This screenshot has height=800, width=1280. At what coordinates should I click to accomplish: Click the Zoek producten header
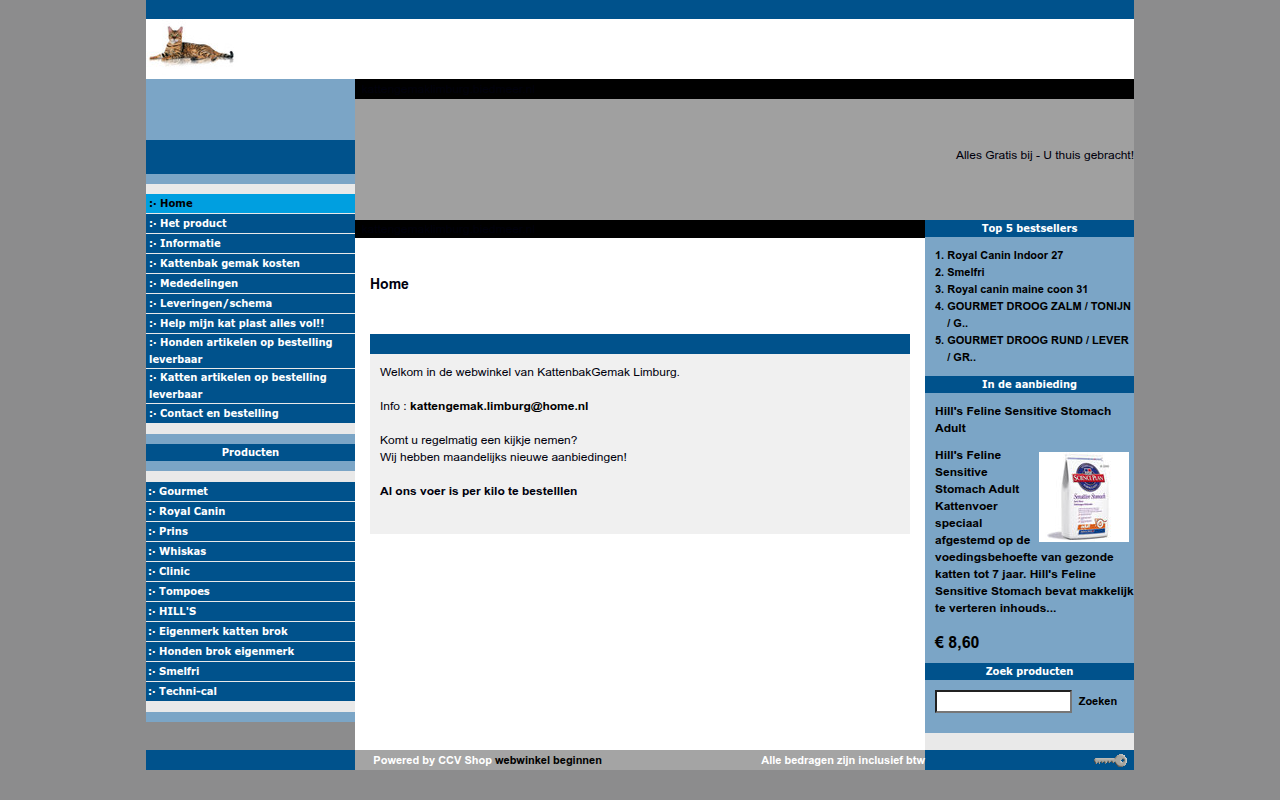pyautogui.click(x=1030, y=672)
